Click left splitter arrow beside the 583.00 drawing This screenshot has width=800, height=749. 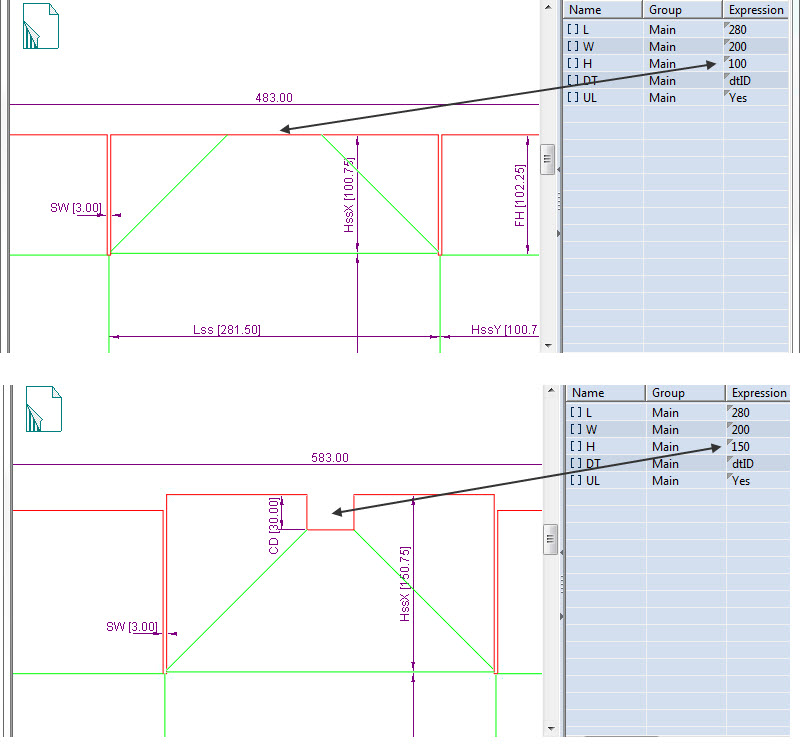click(x=560, y=551)
